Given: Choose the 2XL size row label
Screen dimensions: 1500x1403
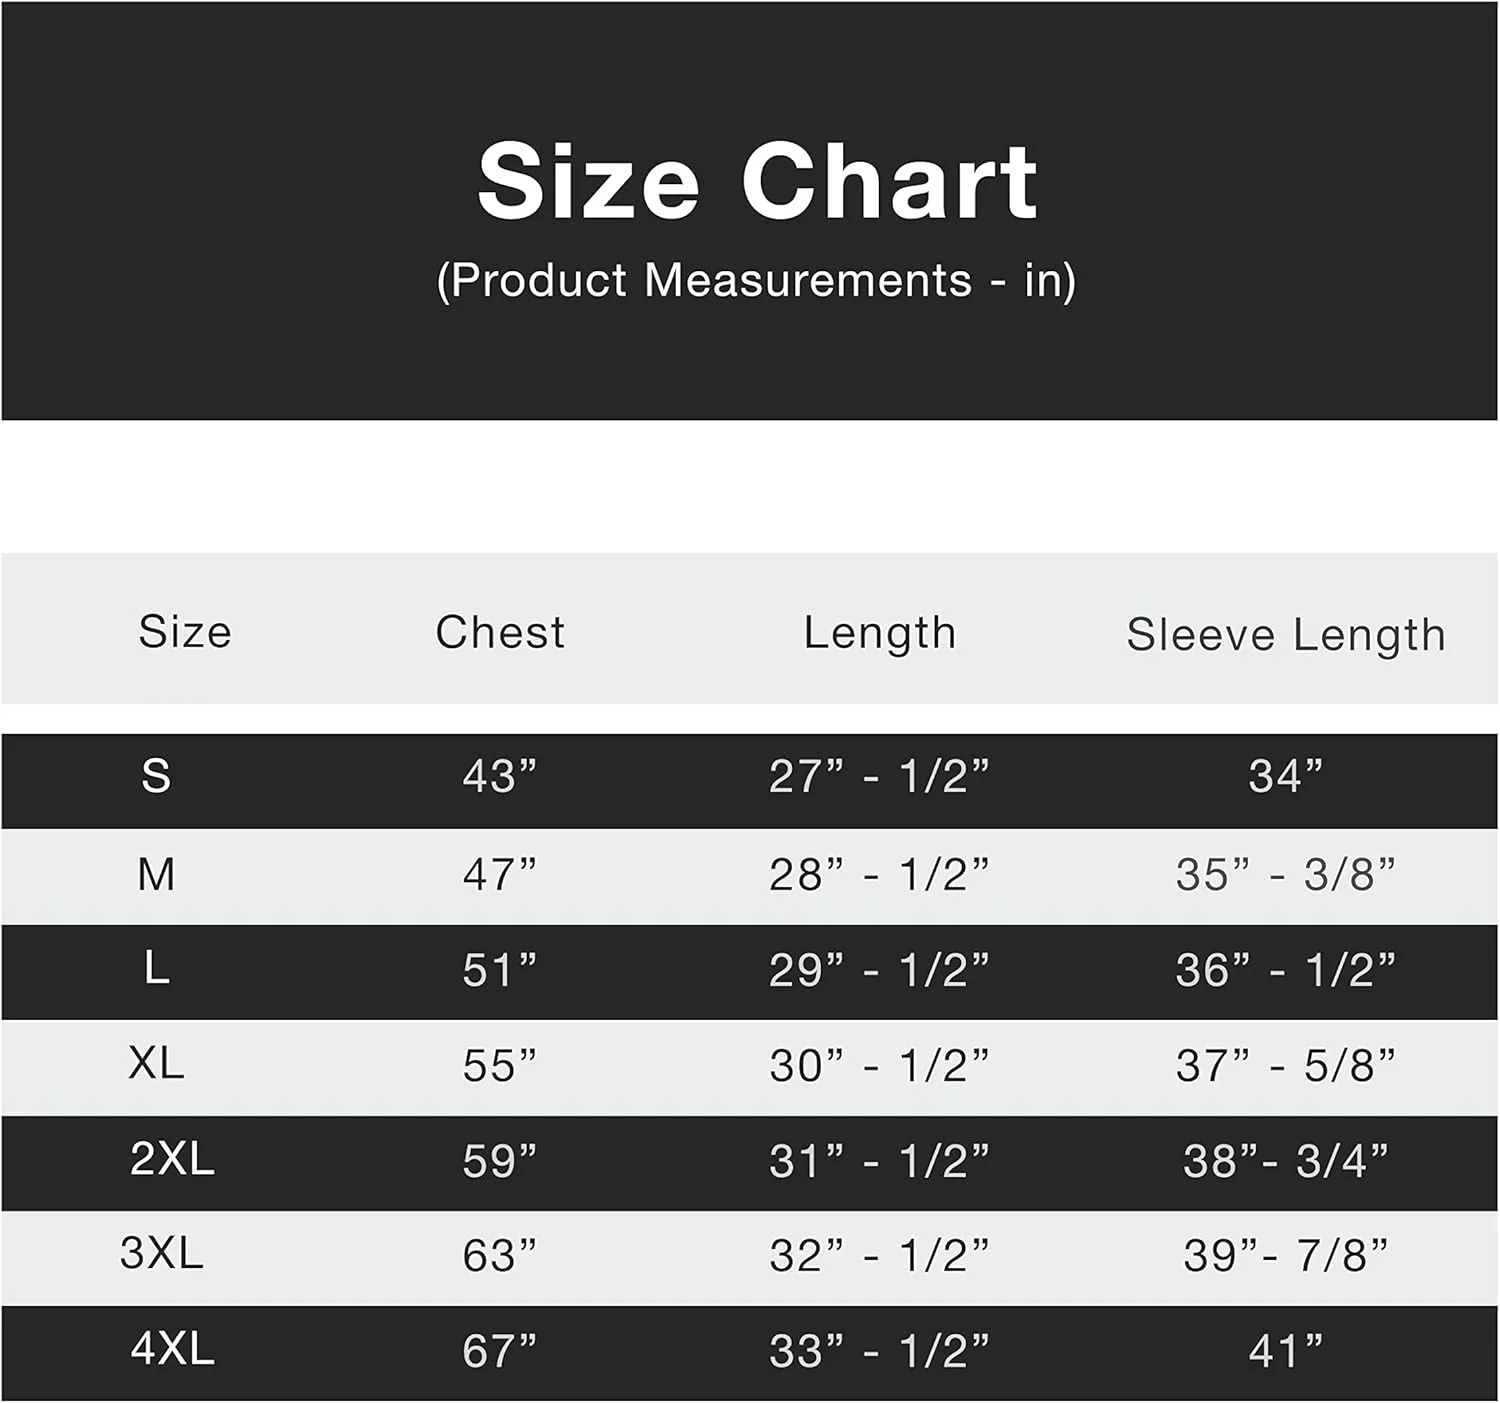Looking at the screenshot, I should [172, 1159].
